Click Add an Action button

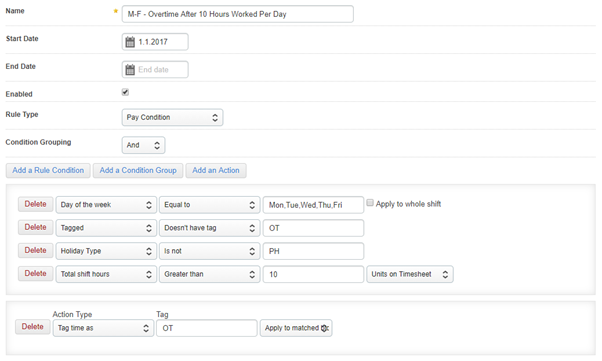coord(216,171)
